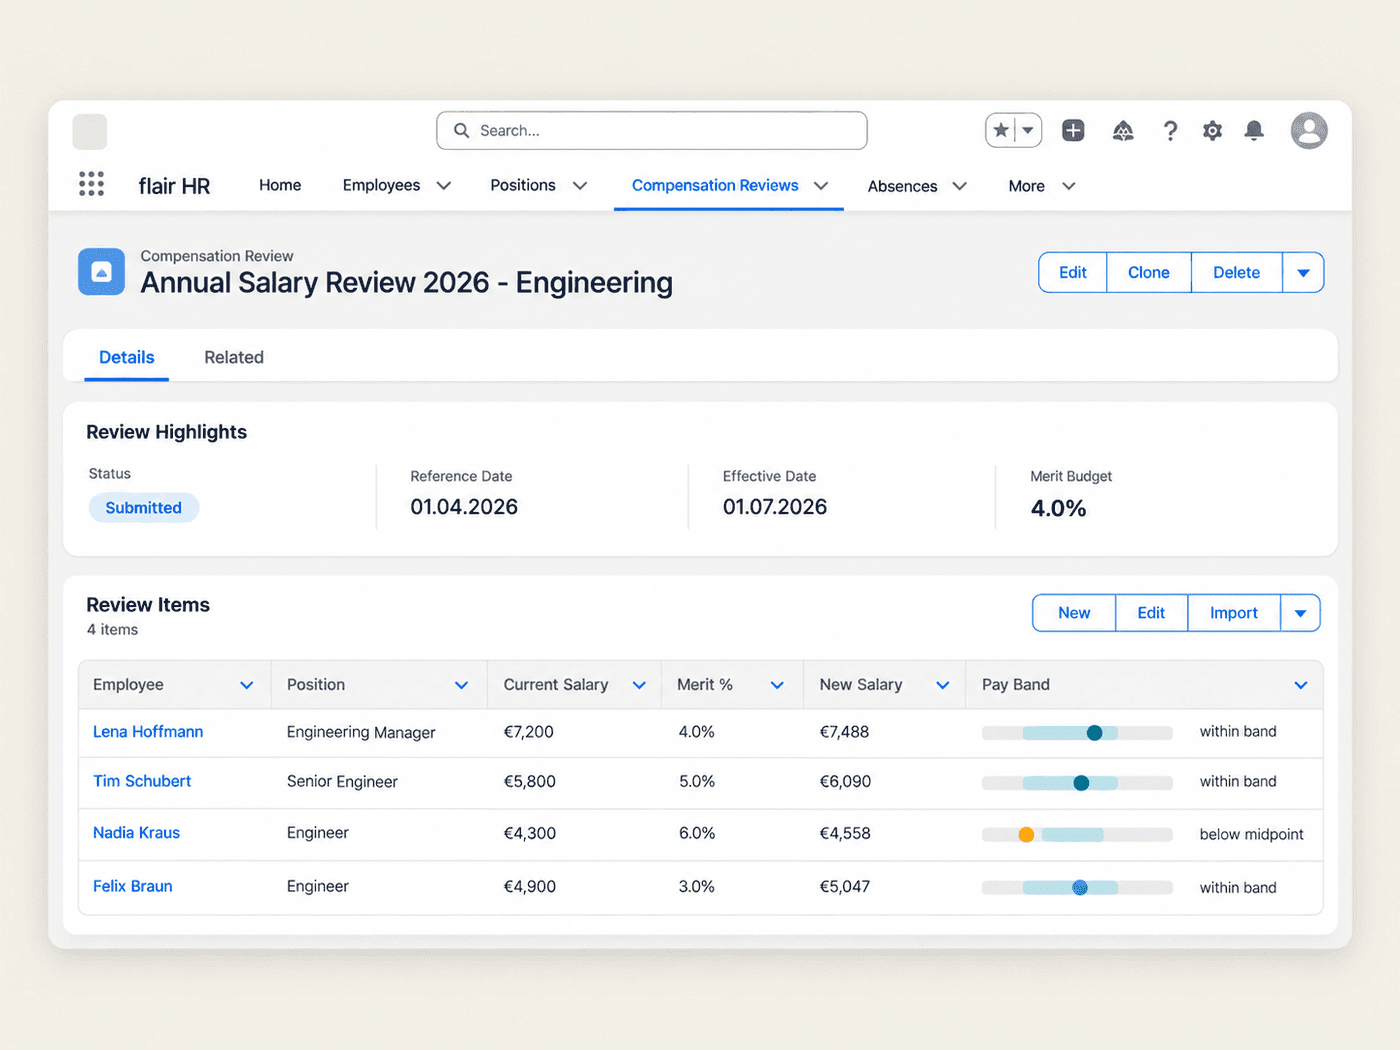Open the Current Salary column menu

[x=639, y=685]
